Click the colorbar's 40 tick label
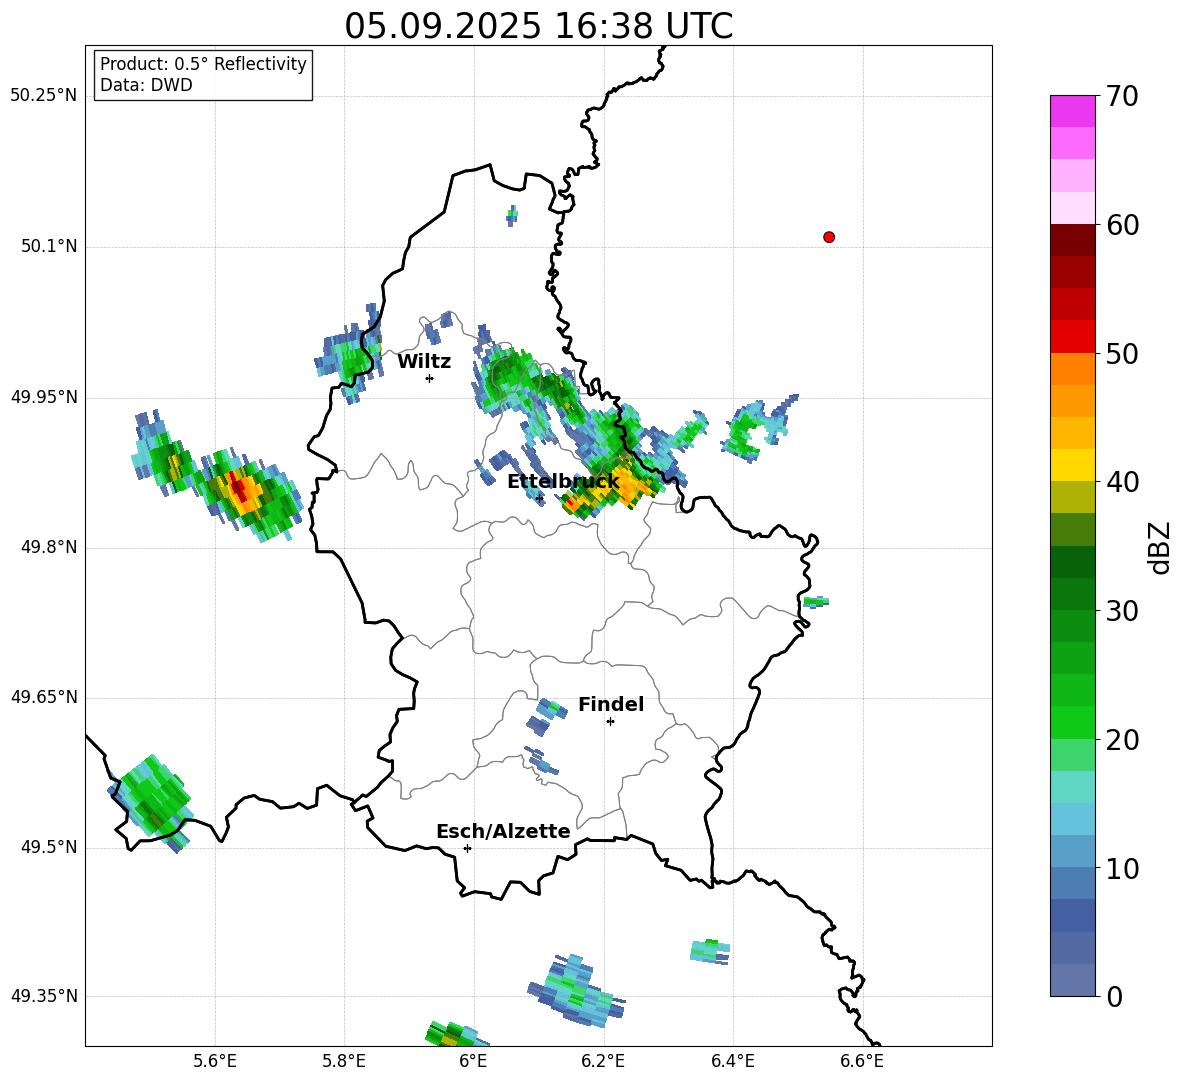 click(1122, 482)
